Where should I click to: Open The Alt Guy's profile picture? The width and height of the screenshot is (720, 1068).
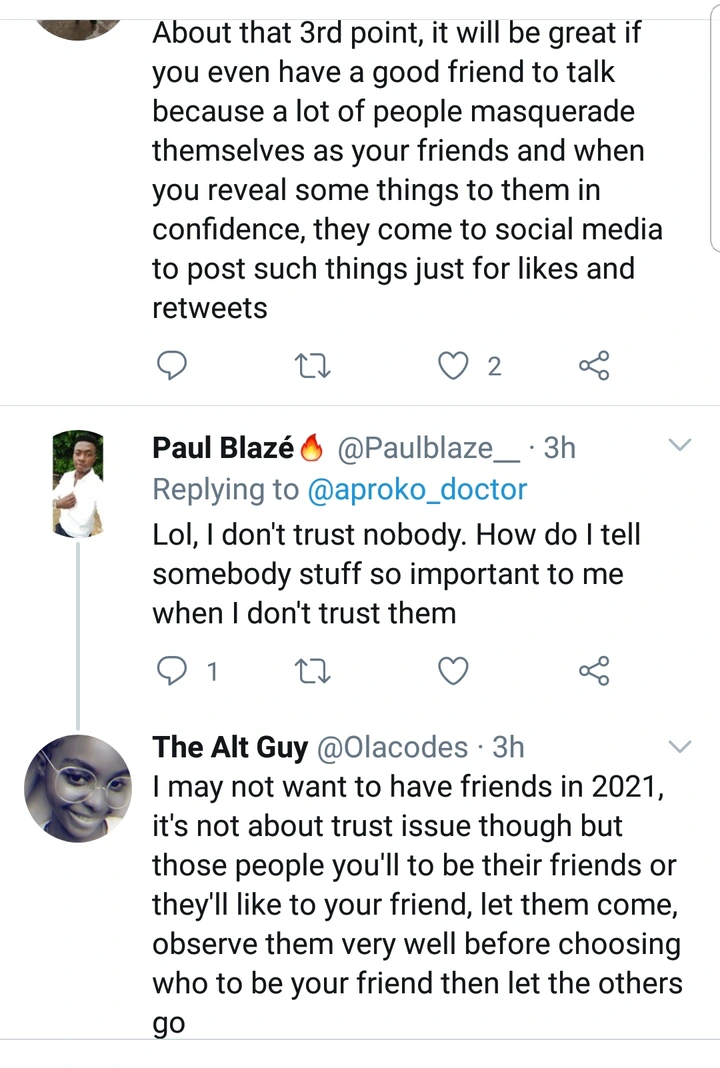tap(84, 787)
